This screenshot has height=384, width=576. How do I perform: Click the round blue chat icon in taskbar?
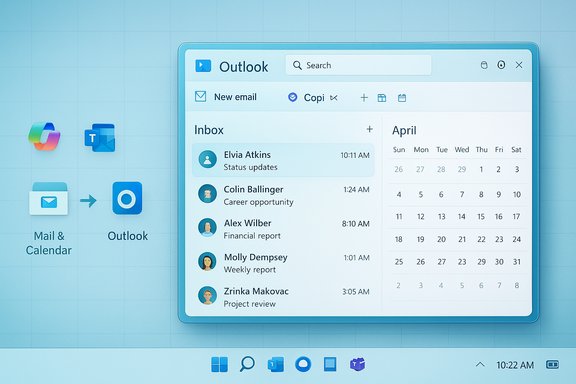pyautogui.click(x=303, y=365)
